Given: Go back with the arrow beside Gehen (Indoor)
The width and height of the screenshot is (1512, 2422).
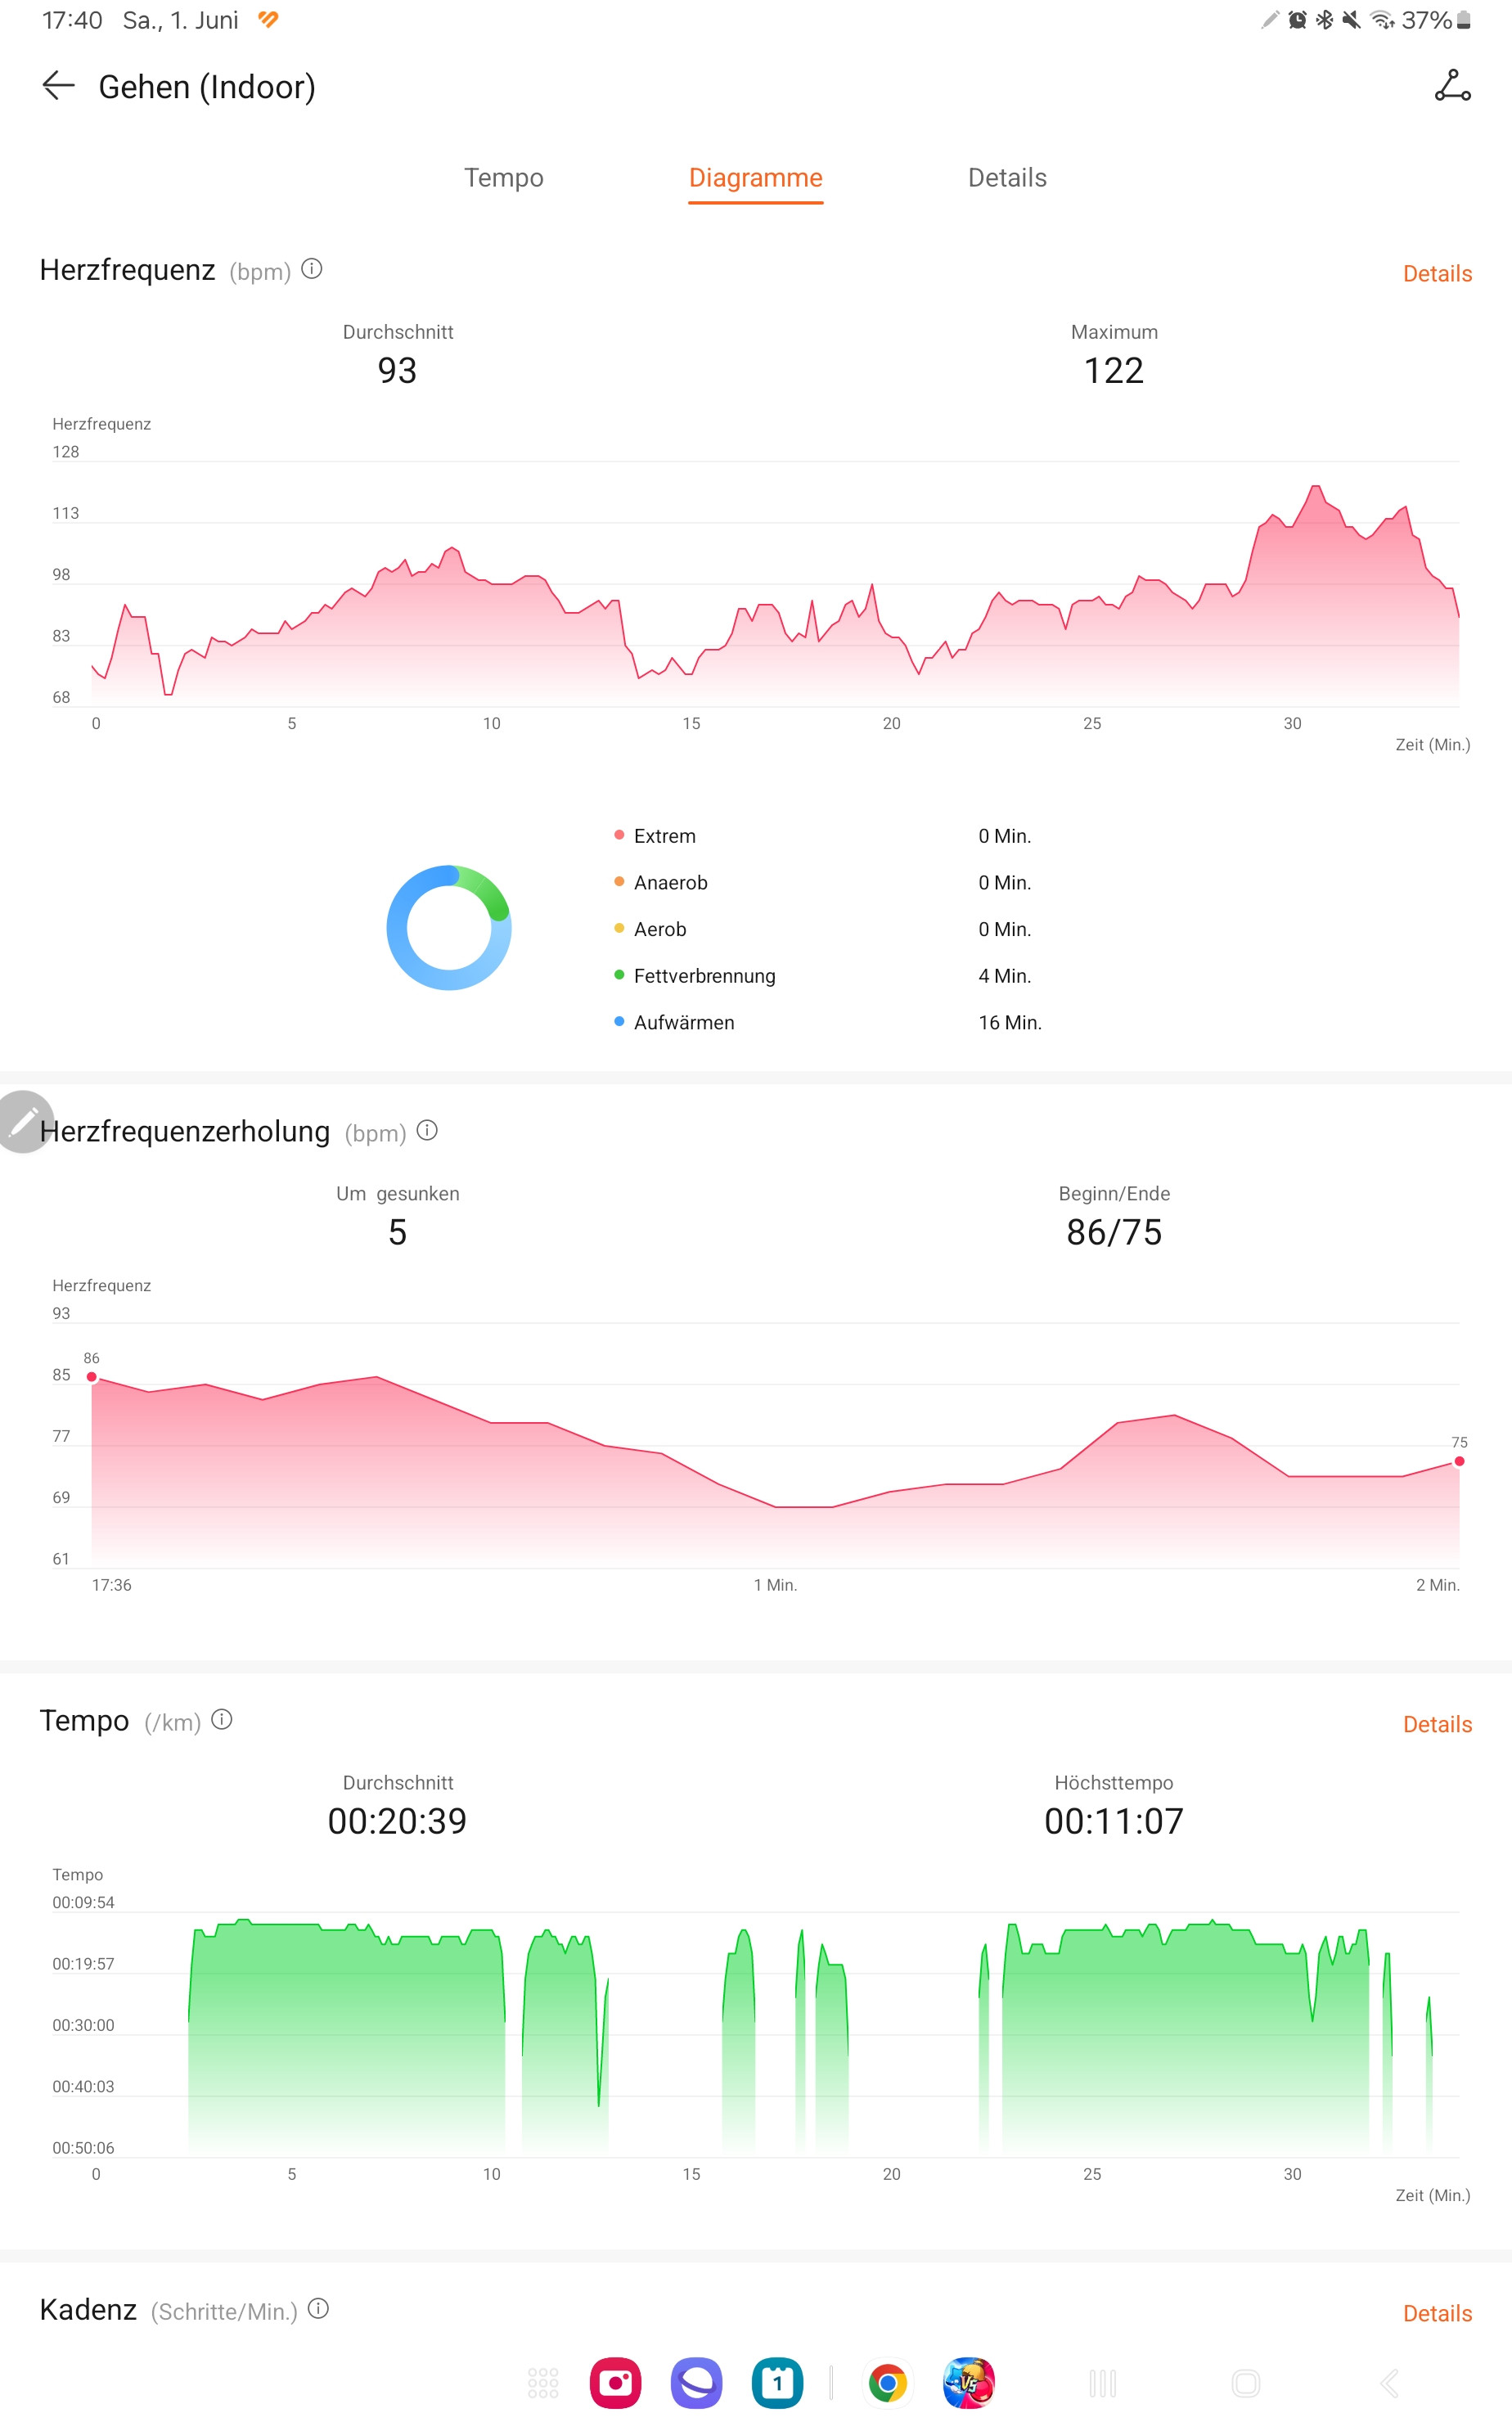Looking at the screenshot, I should coord(59,86).
